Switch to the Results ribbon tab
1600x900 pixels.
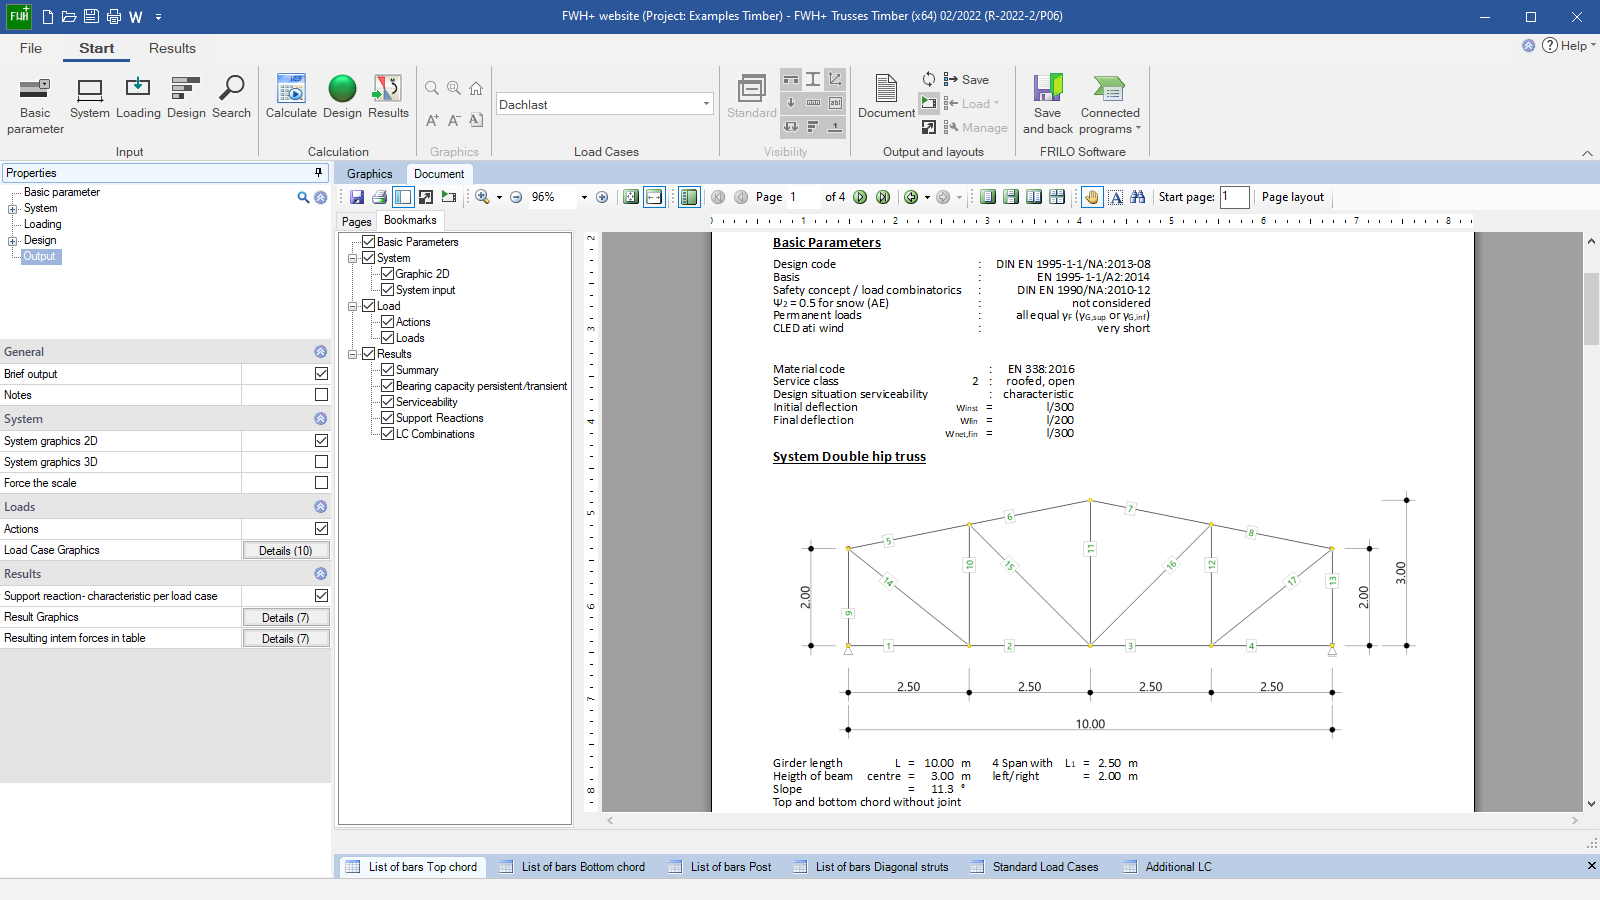pos(172,48)
